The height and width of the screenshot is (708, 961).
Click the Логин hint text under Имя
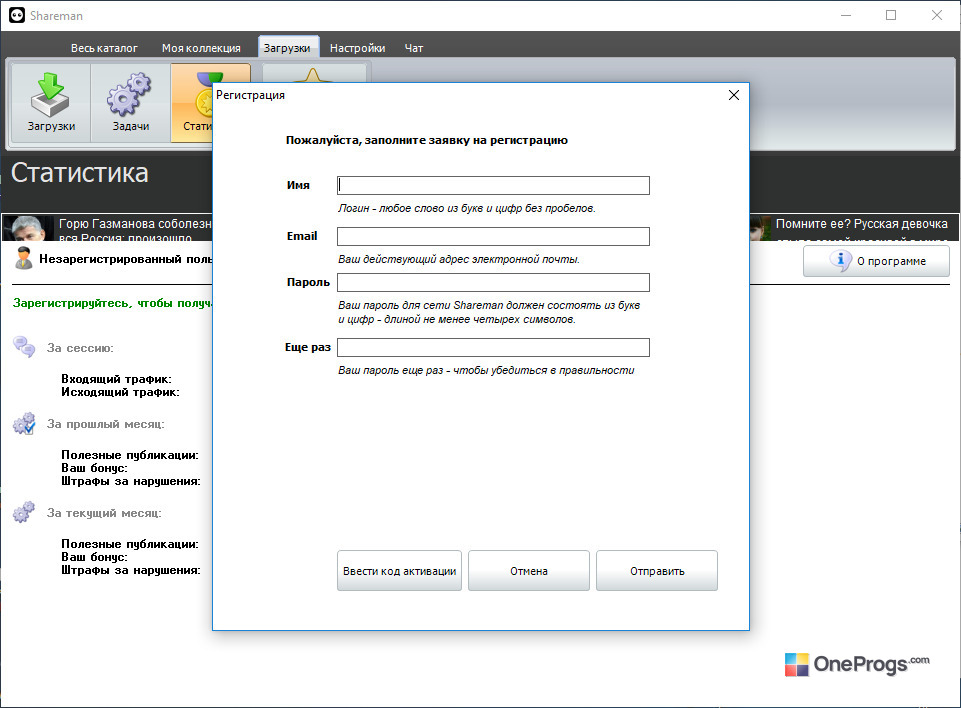pyautogui.click(x=467, y=208)
